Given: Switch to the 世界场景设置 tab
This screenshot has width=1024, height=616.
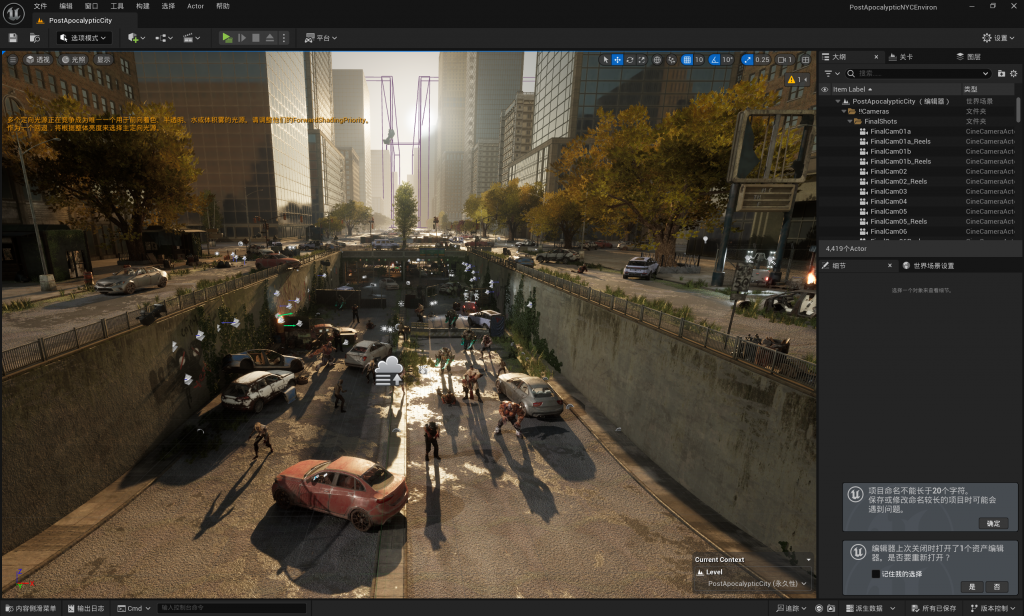Looking at the screenshot, I should [x=928, y=266].
